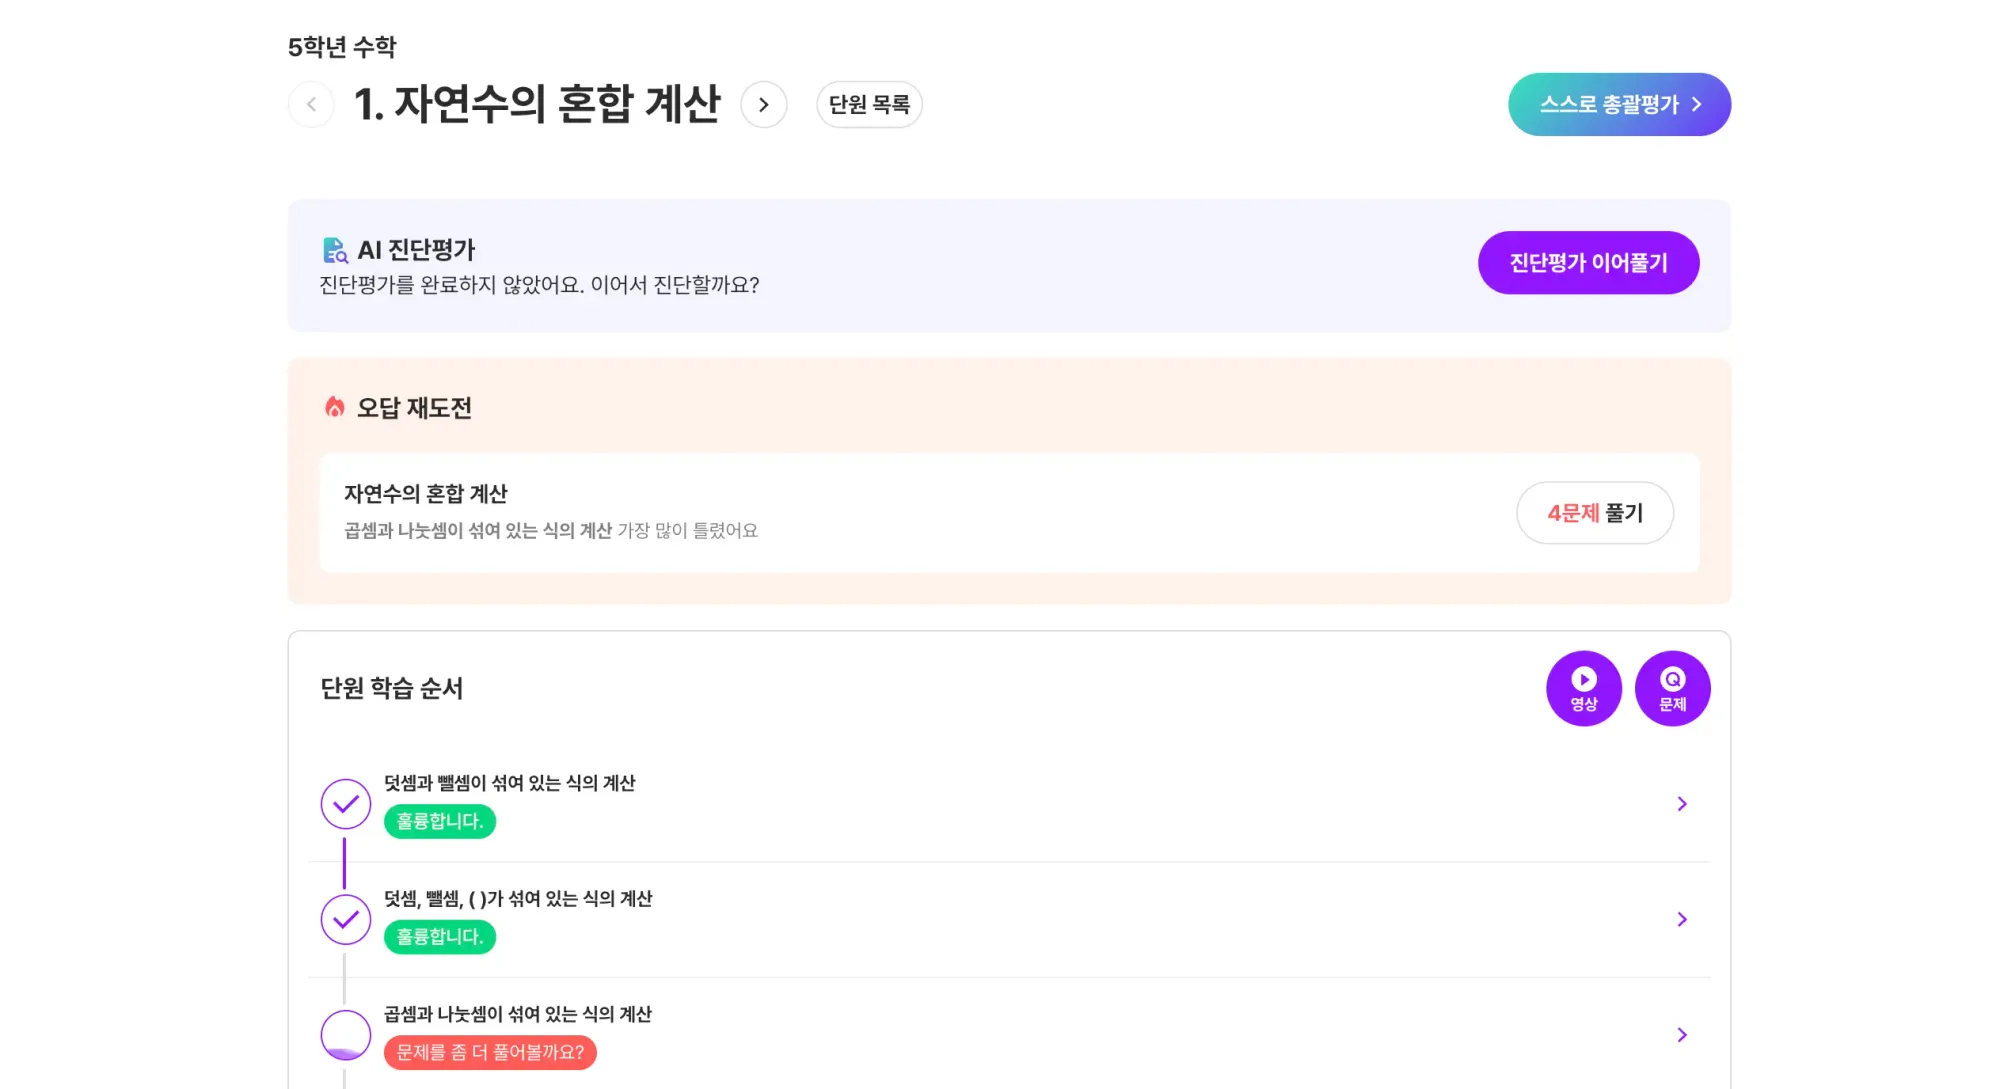Click the 4문제 풀기 button
Viewport: 2000px width, 1089px height.
[x=1595, y=513]
